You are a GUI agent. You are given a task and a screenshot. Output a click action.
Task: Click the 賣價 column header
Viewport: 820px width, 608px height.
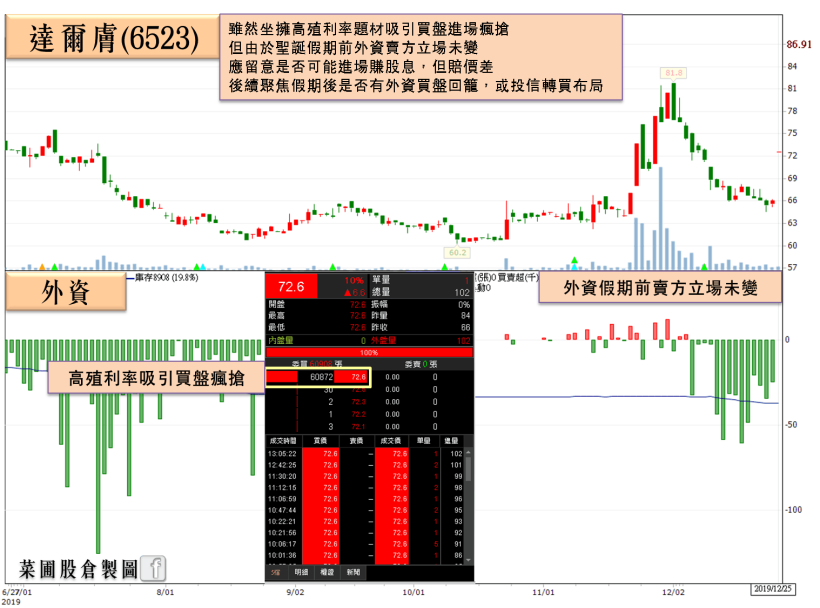pyautogui.click(x=356, y=441)
